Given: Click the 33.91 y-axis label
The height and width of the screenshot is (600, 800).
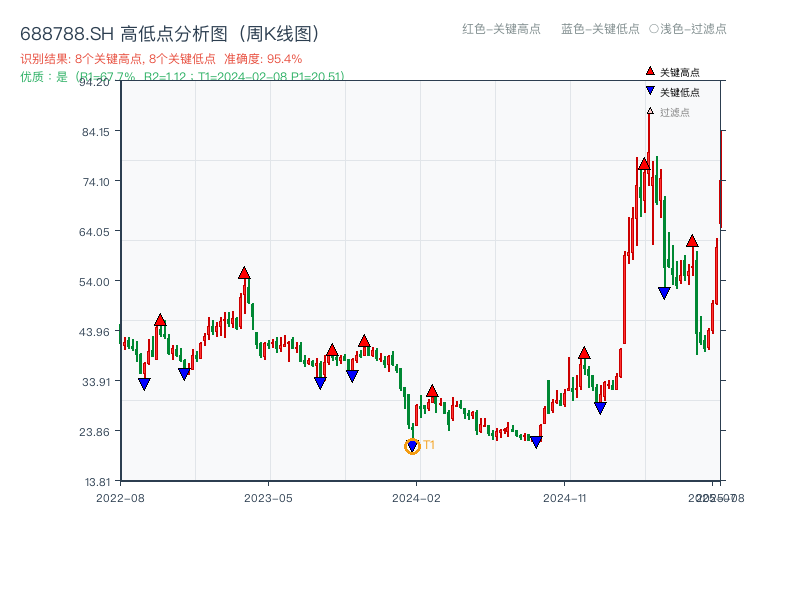Looking at the screenshot, I should (x=96, y=382).
